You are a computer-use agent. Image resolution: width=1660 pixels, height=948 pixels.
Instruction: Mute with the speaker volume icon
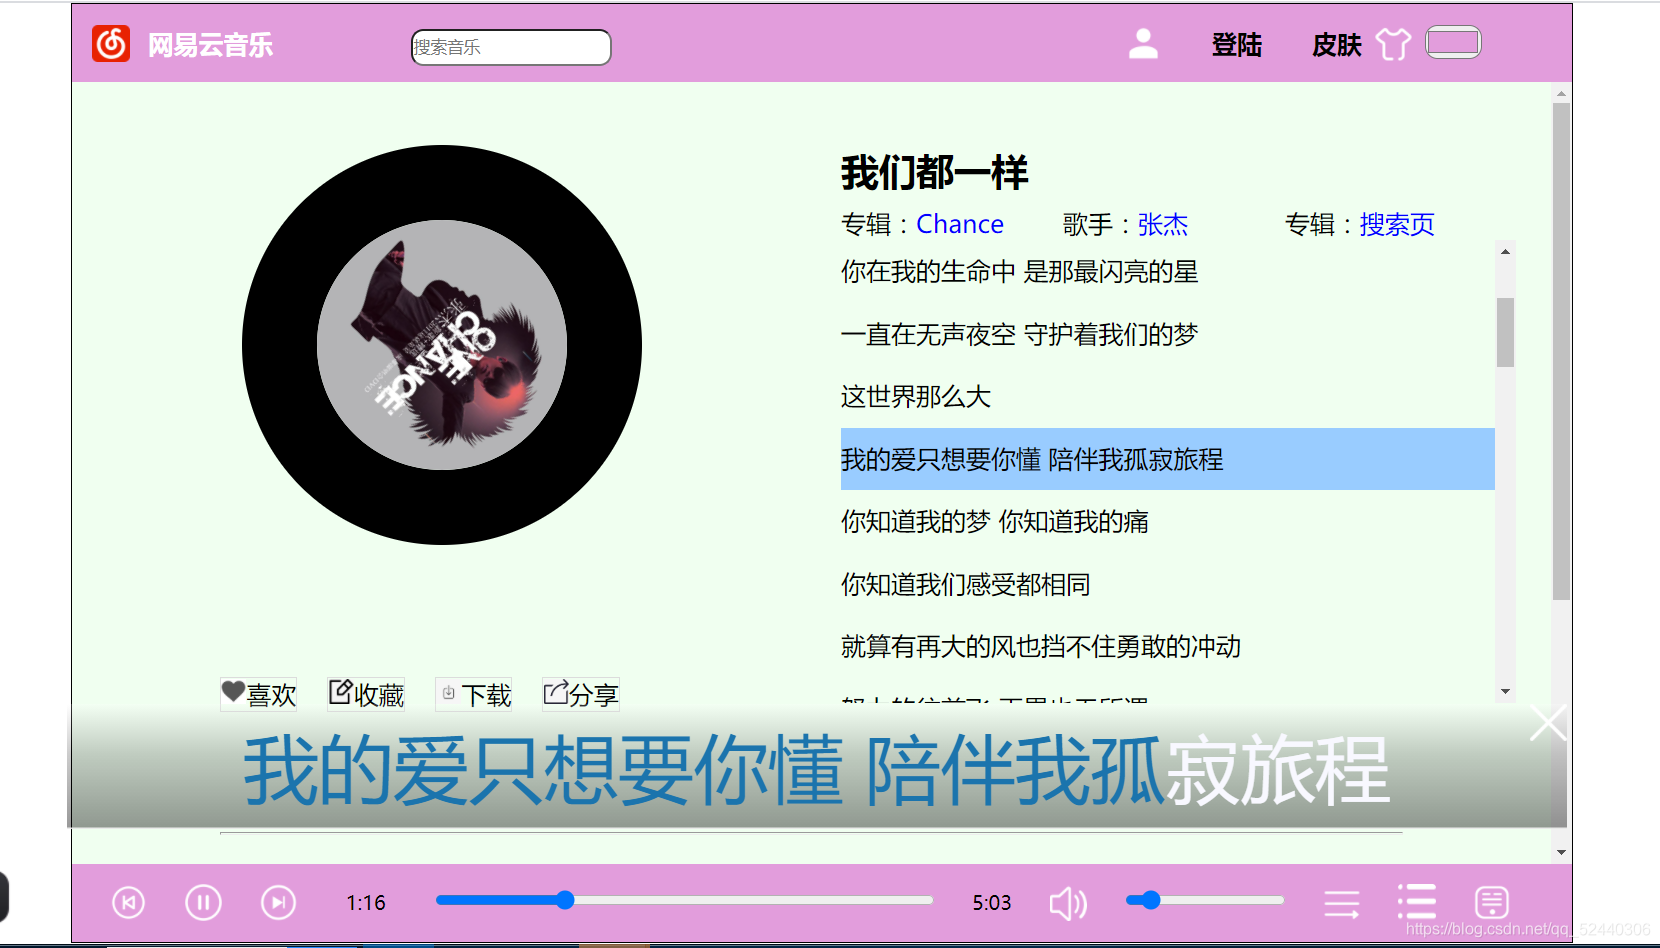point(1069,903)
